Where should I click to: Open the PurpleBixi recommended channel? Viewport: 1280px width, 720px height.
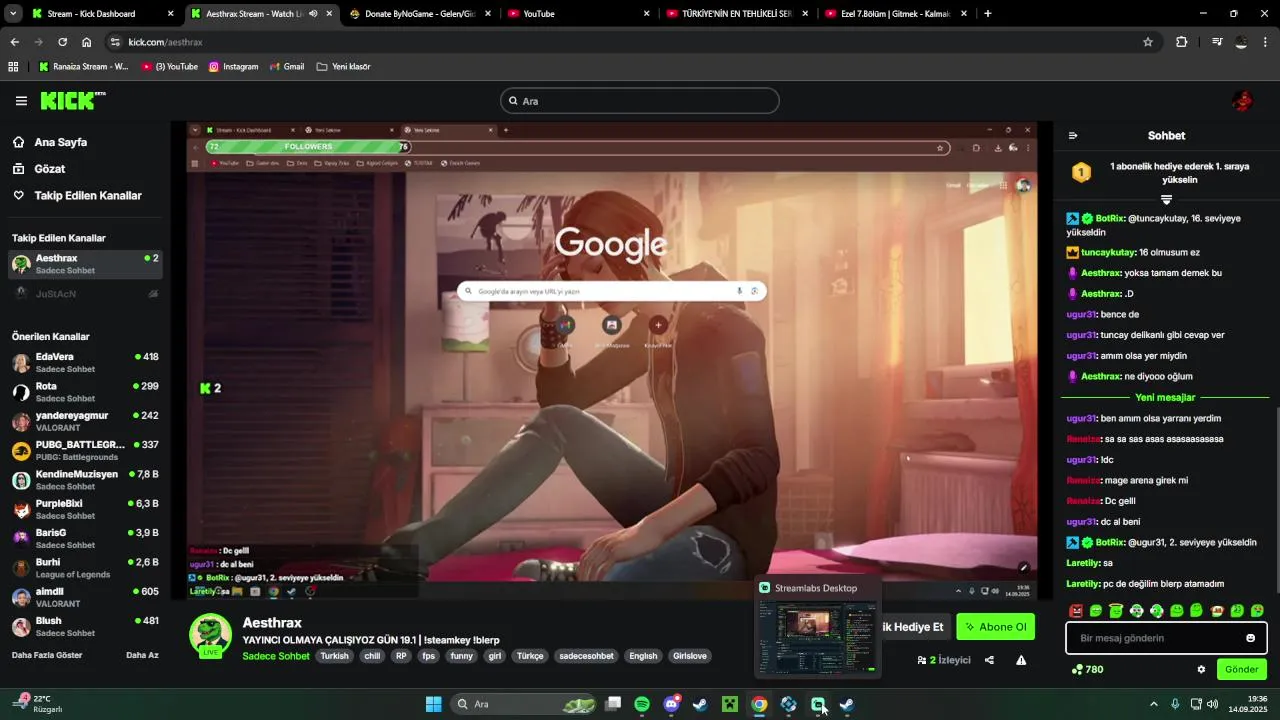pos(85,509)
